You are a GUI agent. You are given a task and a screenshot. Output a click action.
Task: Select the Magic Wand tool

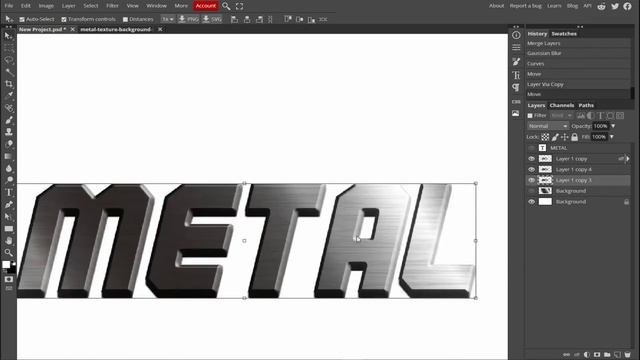[x=9, y=72]
